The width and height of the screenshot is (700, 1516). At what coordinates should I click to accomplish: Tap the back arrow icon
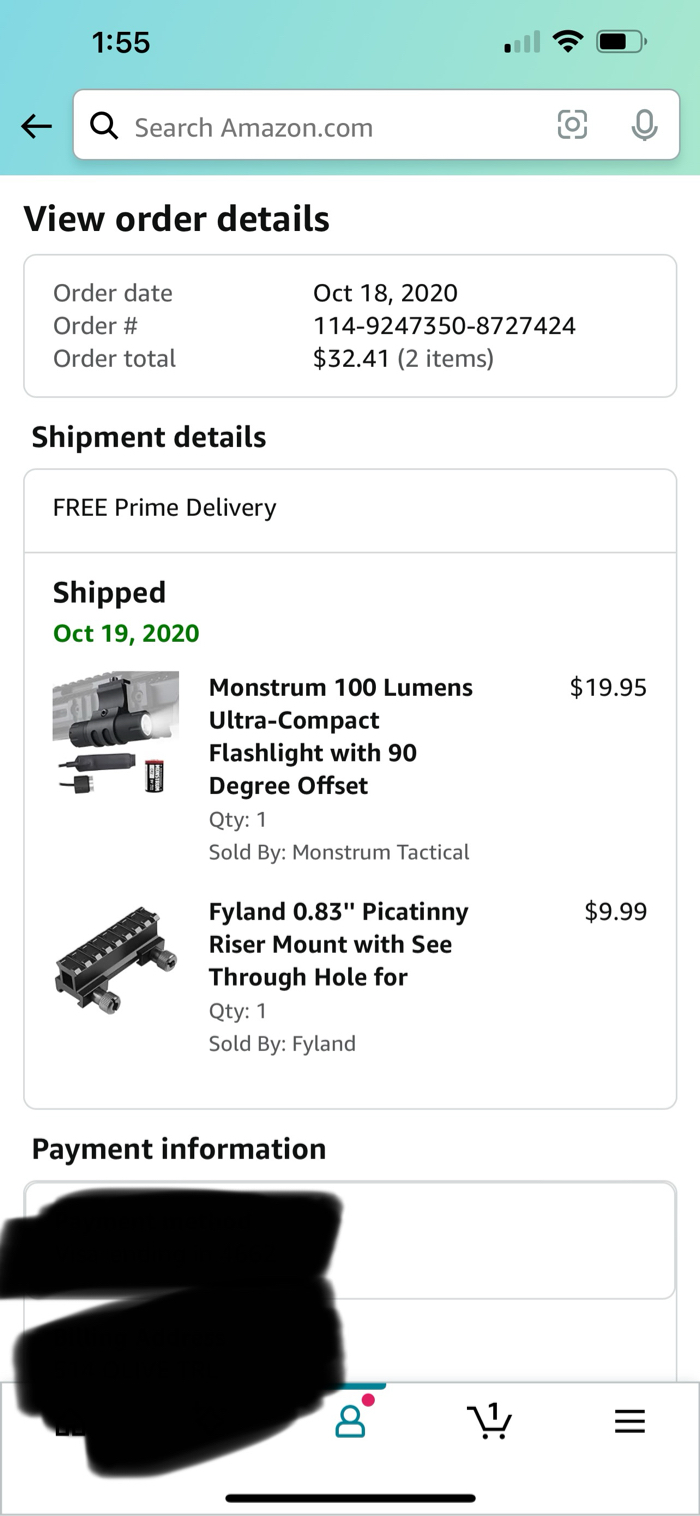tap(37, 126)
